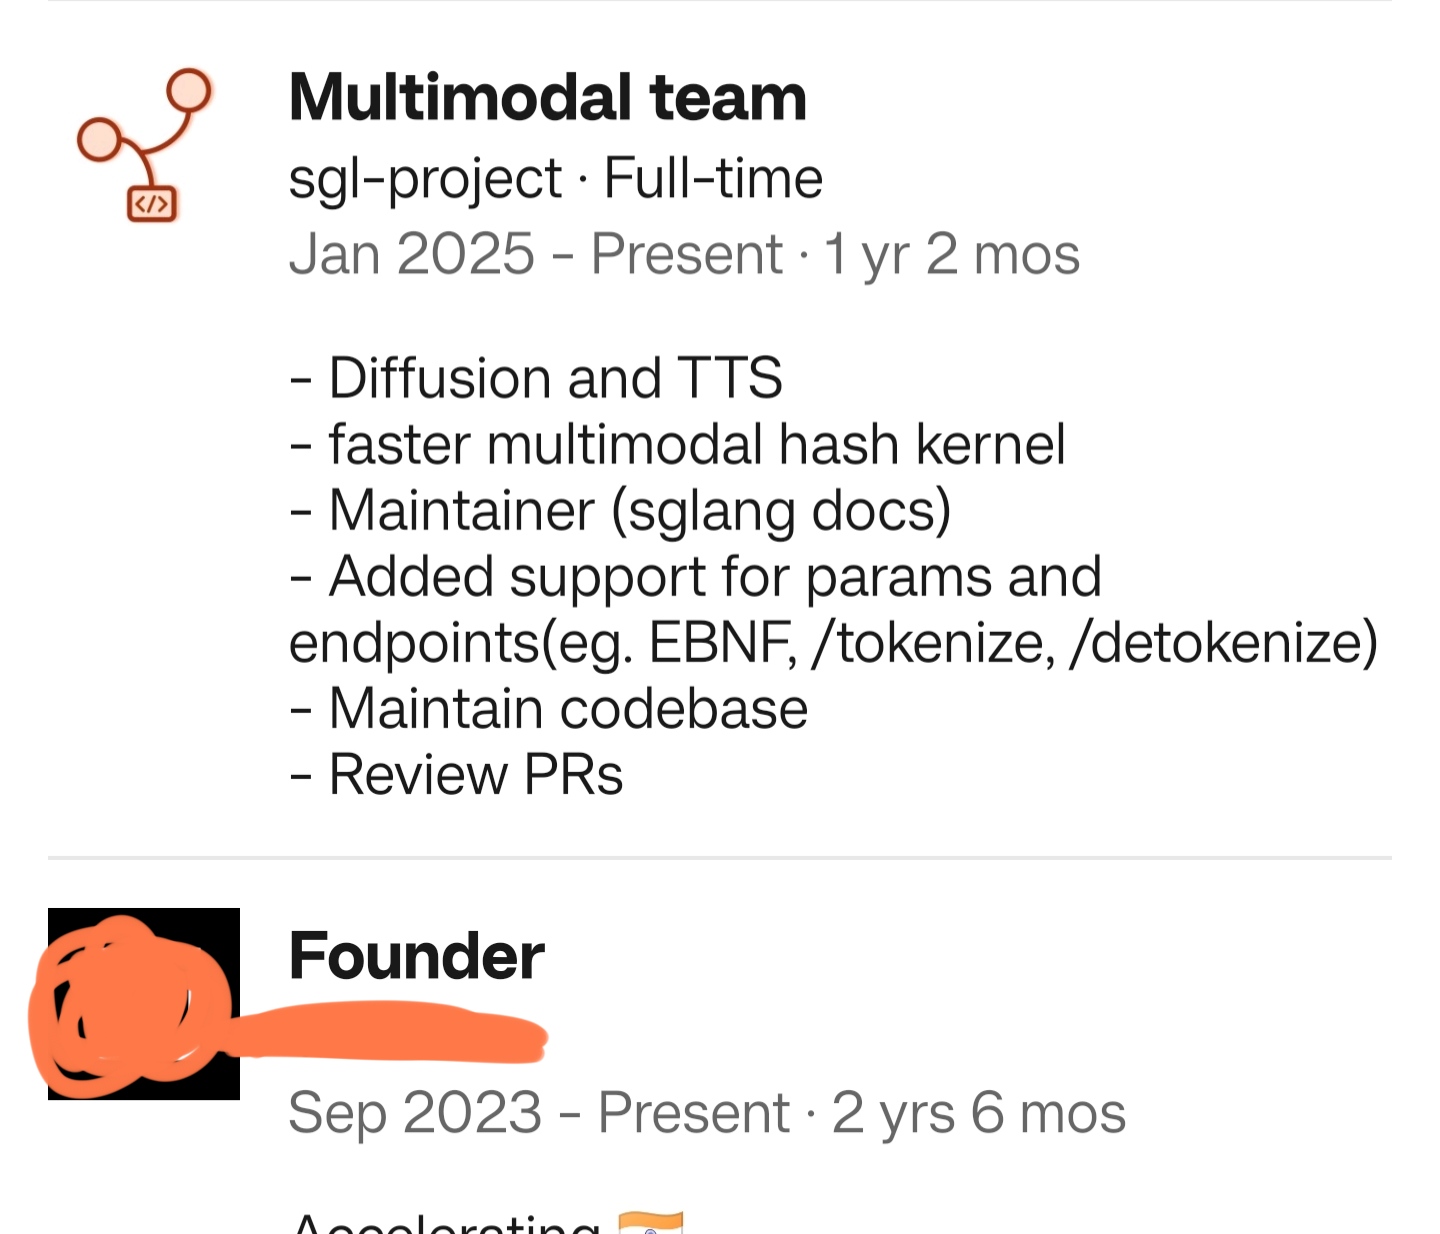Click the "2 yrs 6 mos" duration
1440x1234 pixels.
pyautogui.click(x=978, y=1112)
